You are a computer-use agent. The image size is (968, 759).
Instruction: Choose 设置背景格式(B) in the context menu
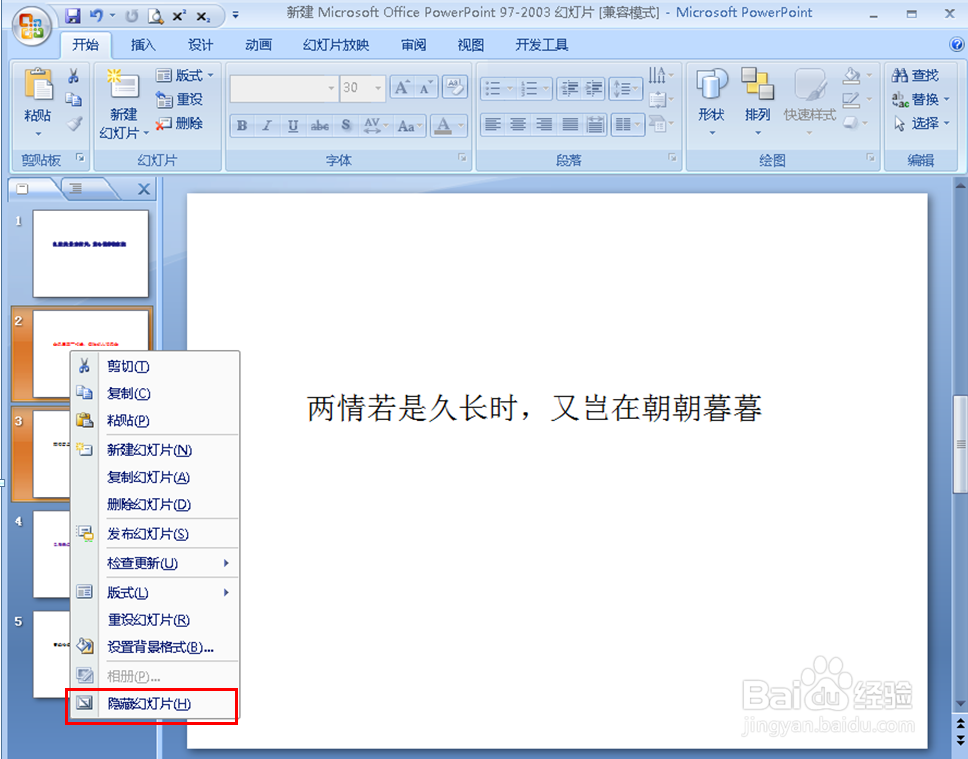pos(161,647)
